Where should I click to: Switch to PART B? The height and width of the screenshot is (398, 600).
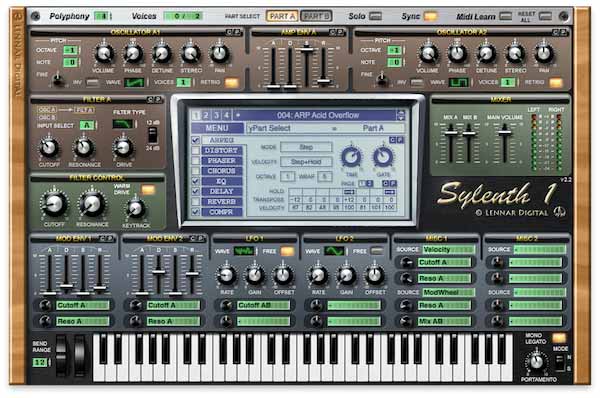(x=316, y=16)
